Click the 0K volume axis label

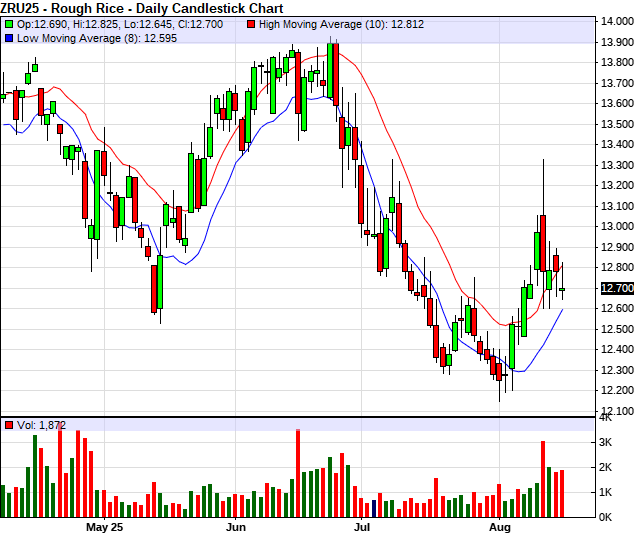click(x=607, y=516)
